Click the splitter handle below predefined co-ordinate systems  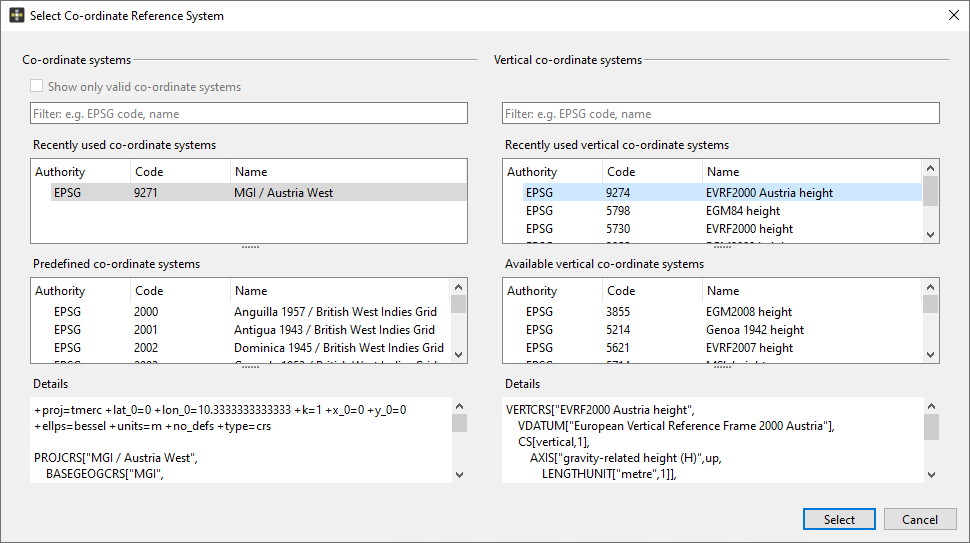pyautogui.click(x=250, y=367)
